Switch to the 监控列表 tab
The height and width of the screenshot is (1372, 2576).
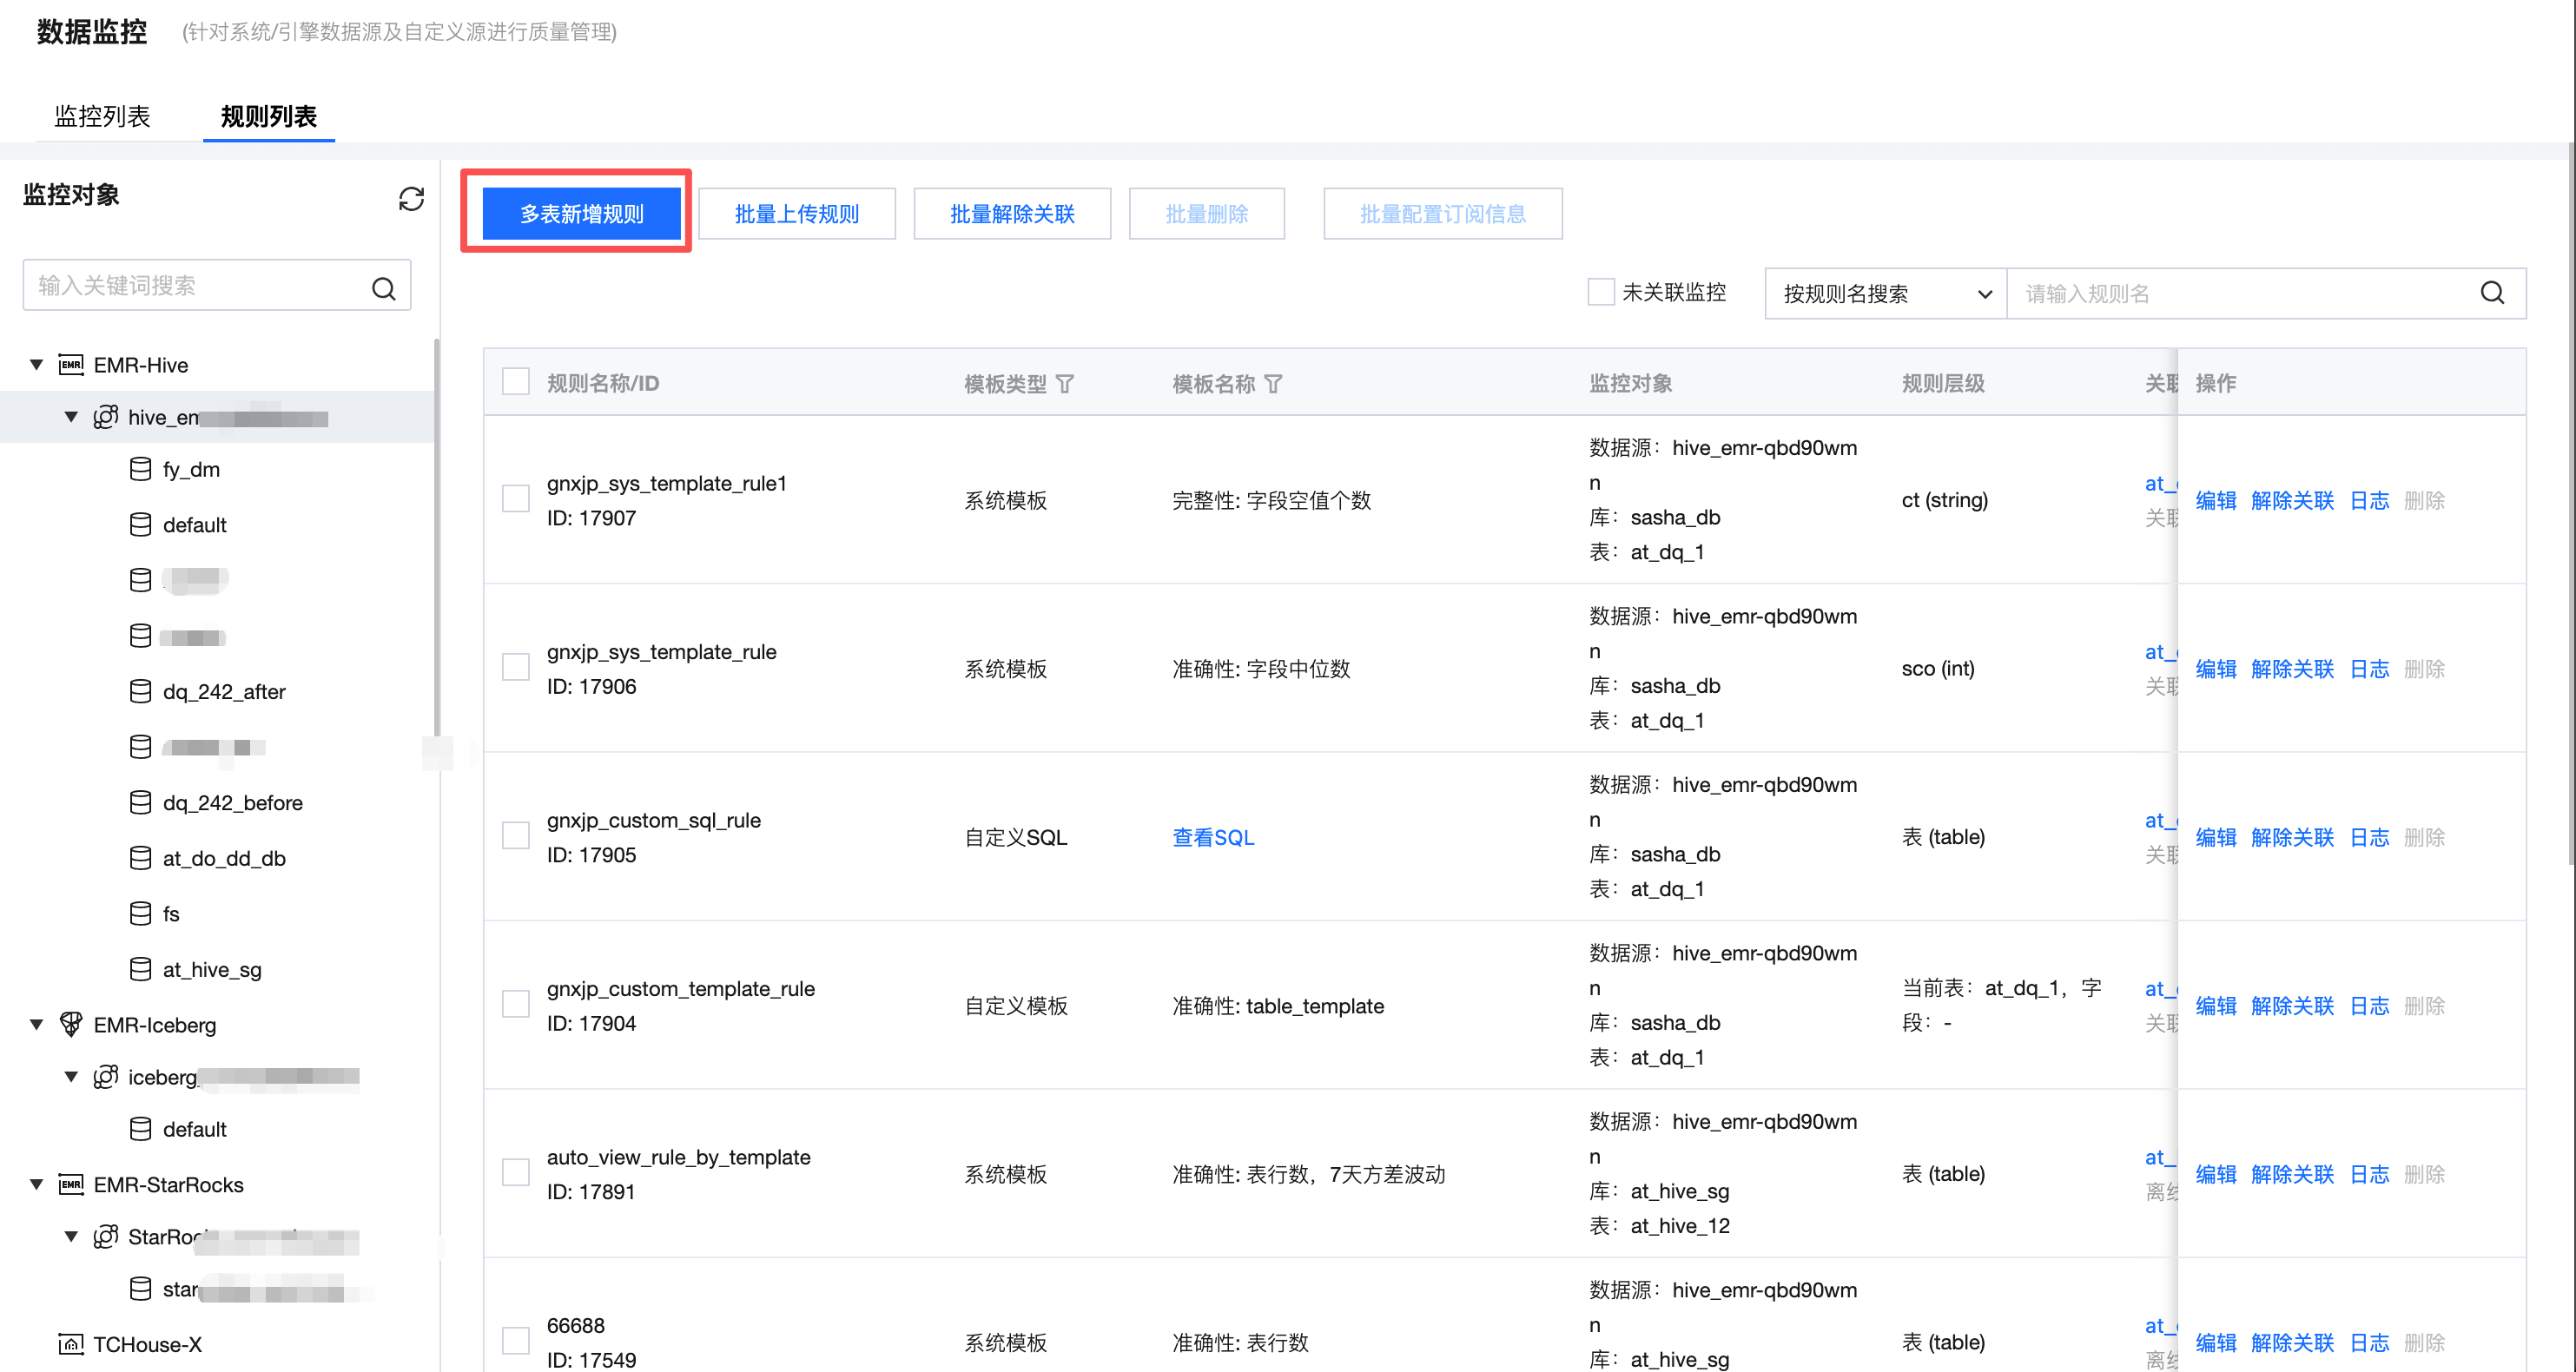pos(102,116)
